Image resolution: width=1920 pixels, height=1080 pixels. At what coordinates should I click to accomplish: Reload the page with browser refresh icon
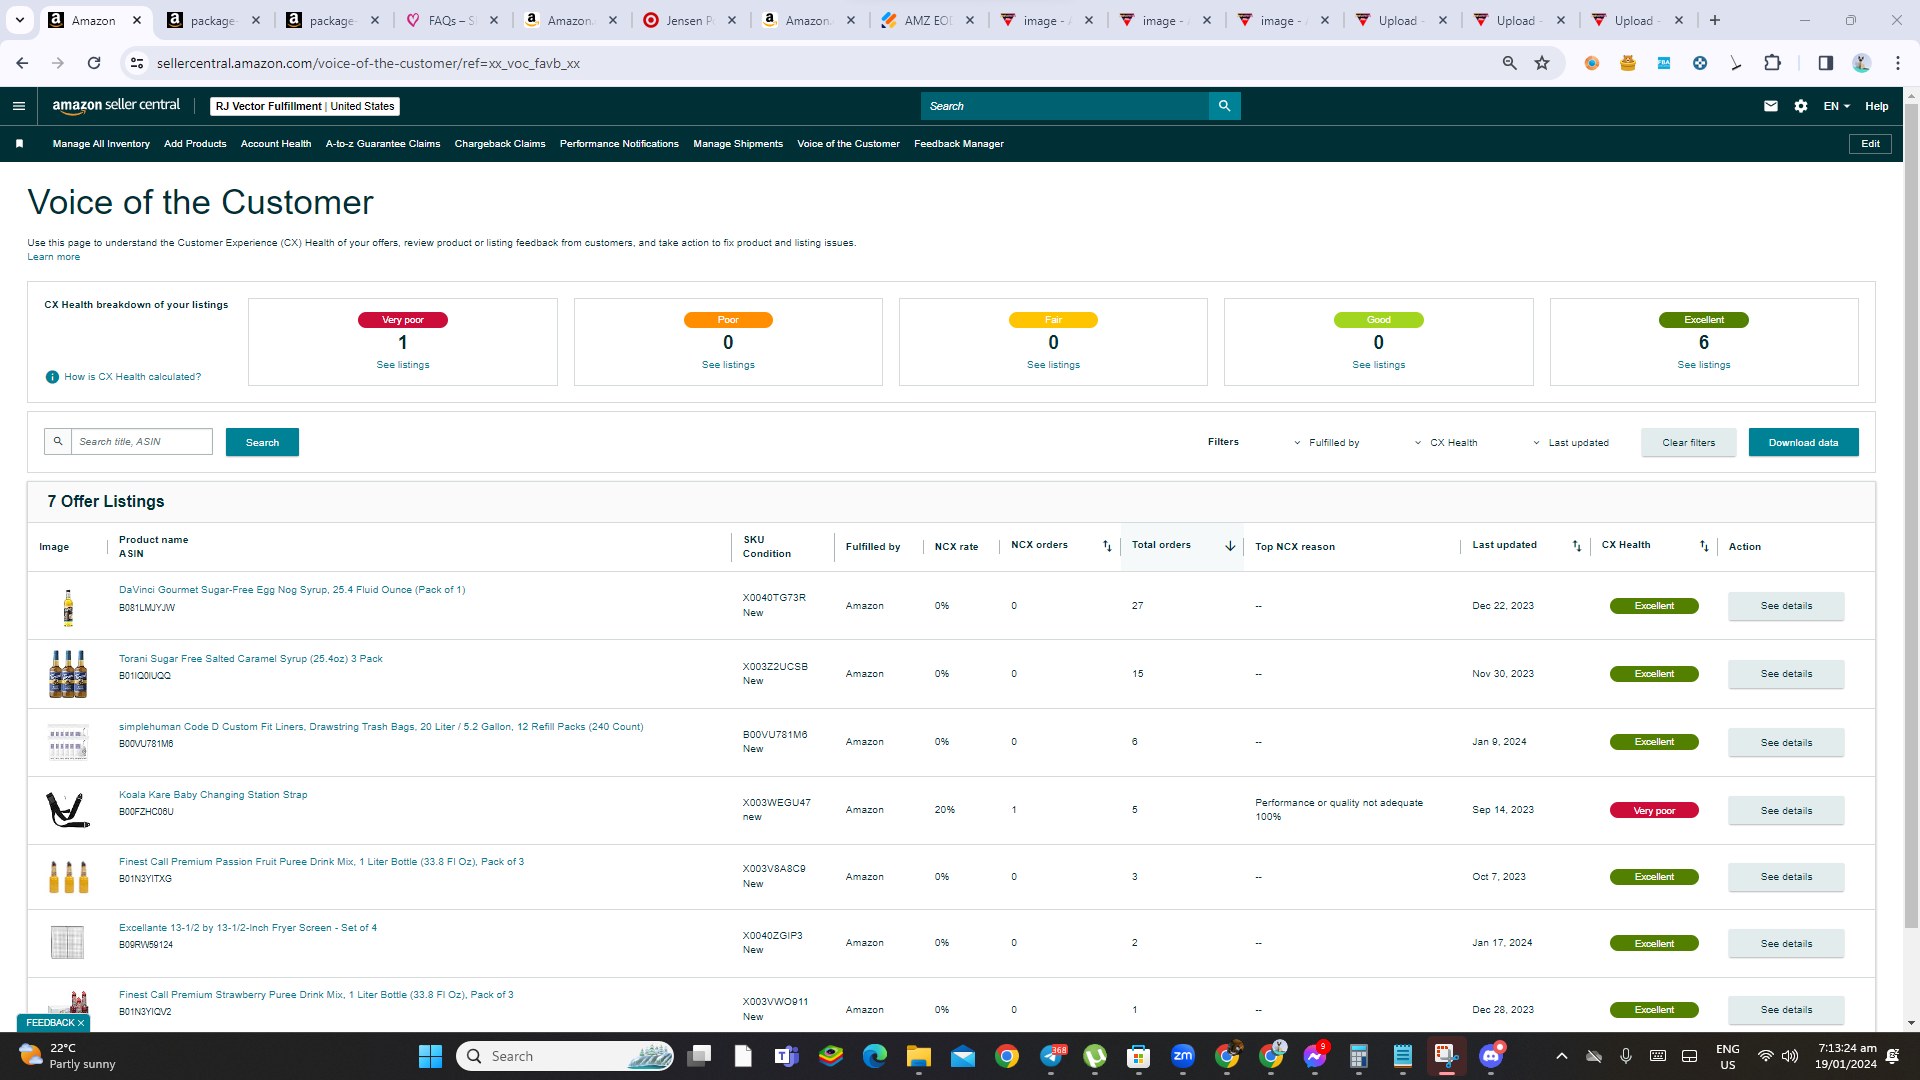[x=94, y=63]
